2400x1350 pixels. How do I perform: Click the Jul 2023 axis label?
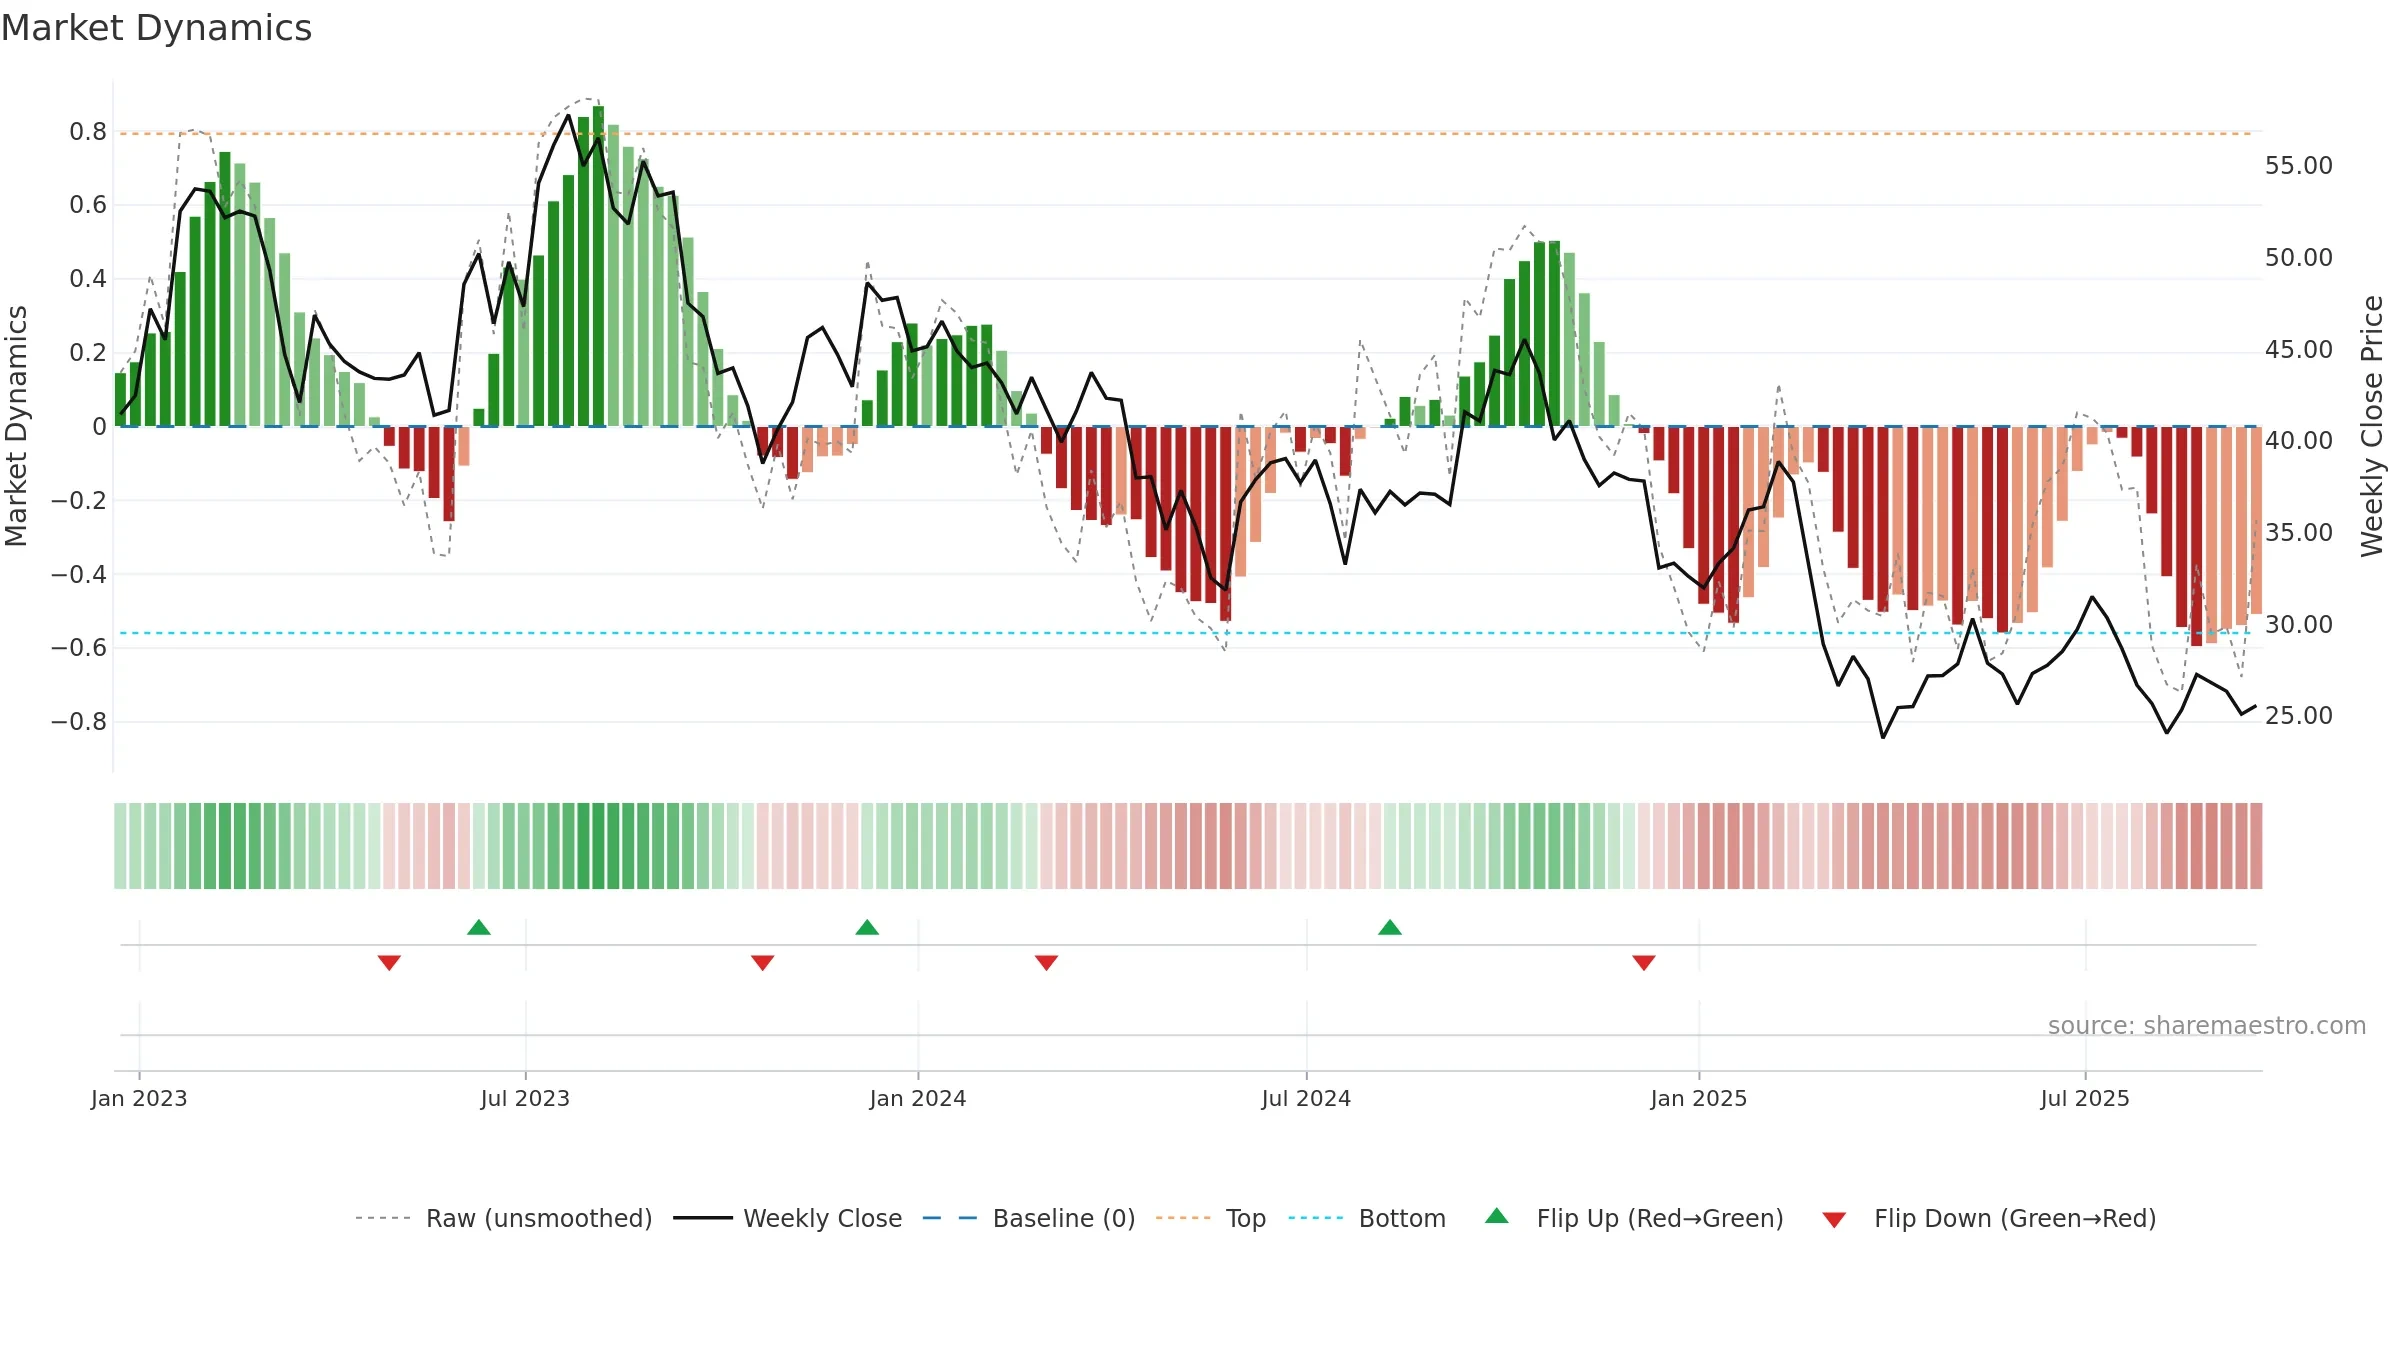[525, 1098]
